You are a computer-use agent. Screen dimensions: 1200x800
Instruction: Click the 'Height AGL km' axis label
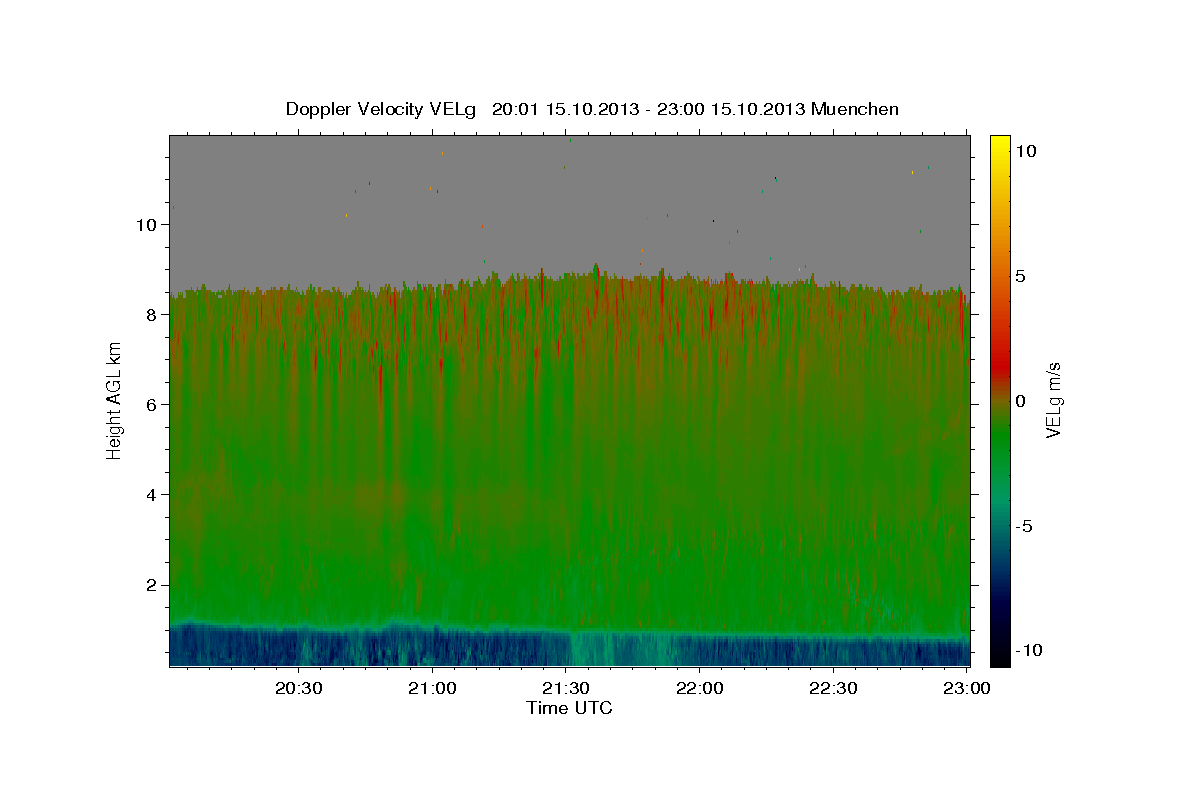[115, 400]
